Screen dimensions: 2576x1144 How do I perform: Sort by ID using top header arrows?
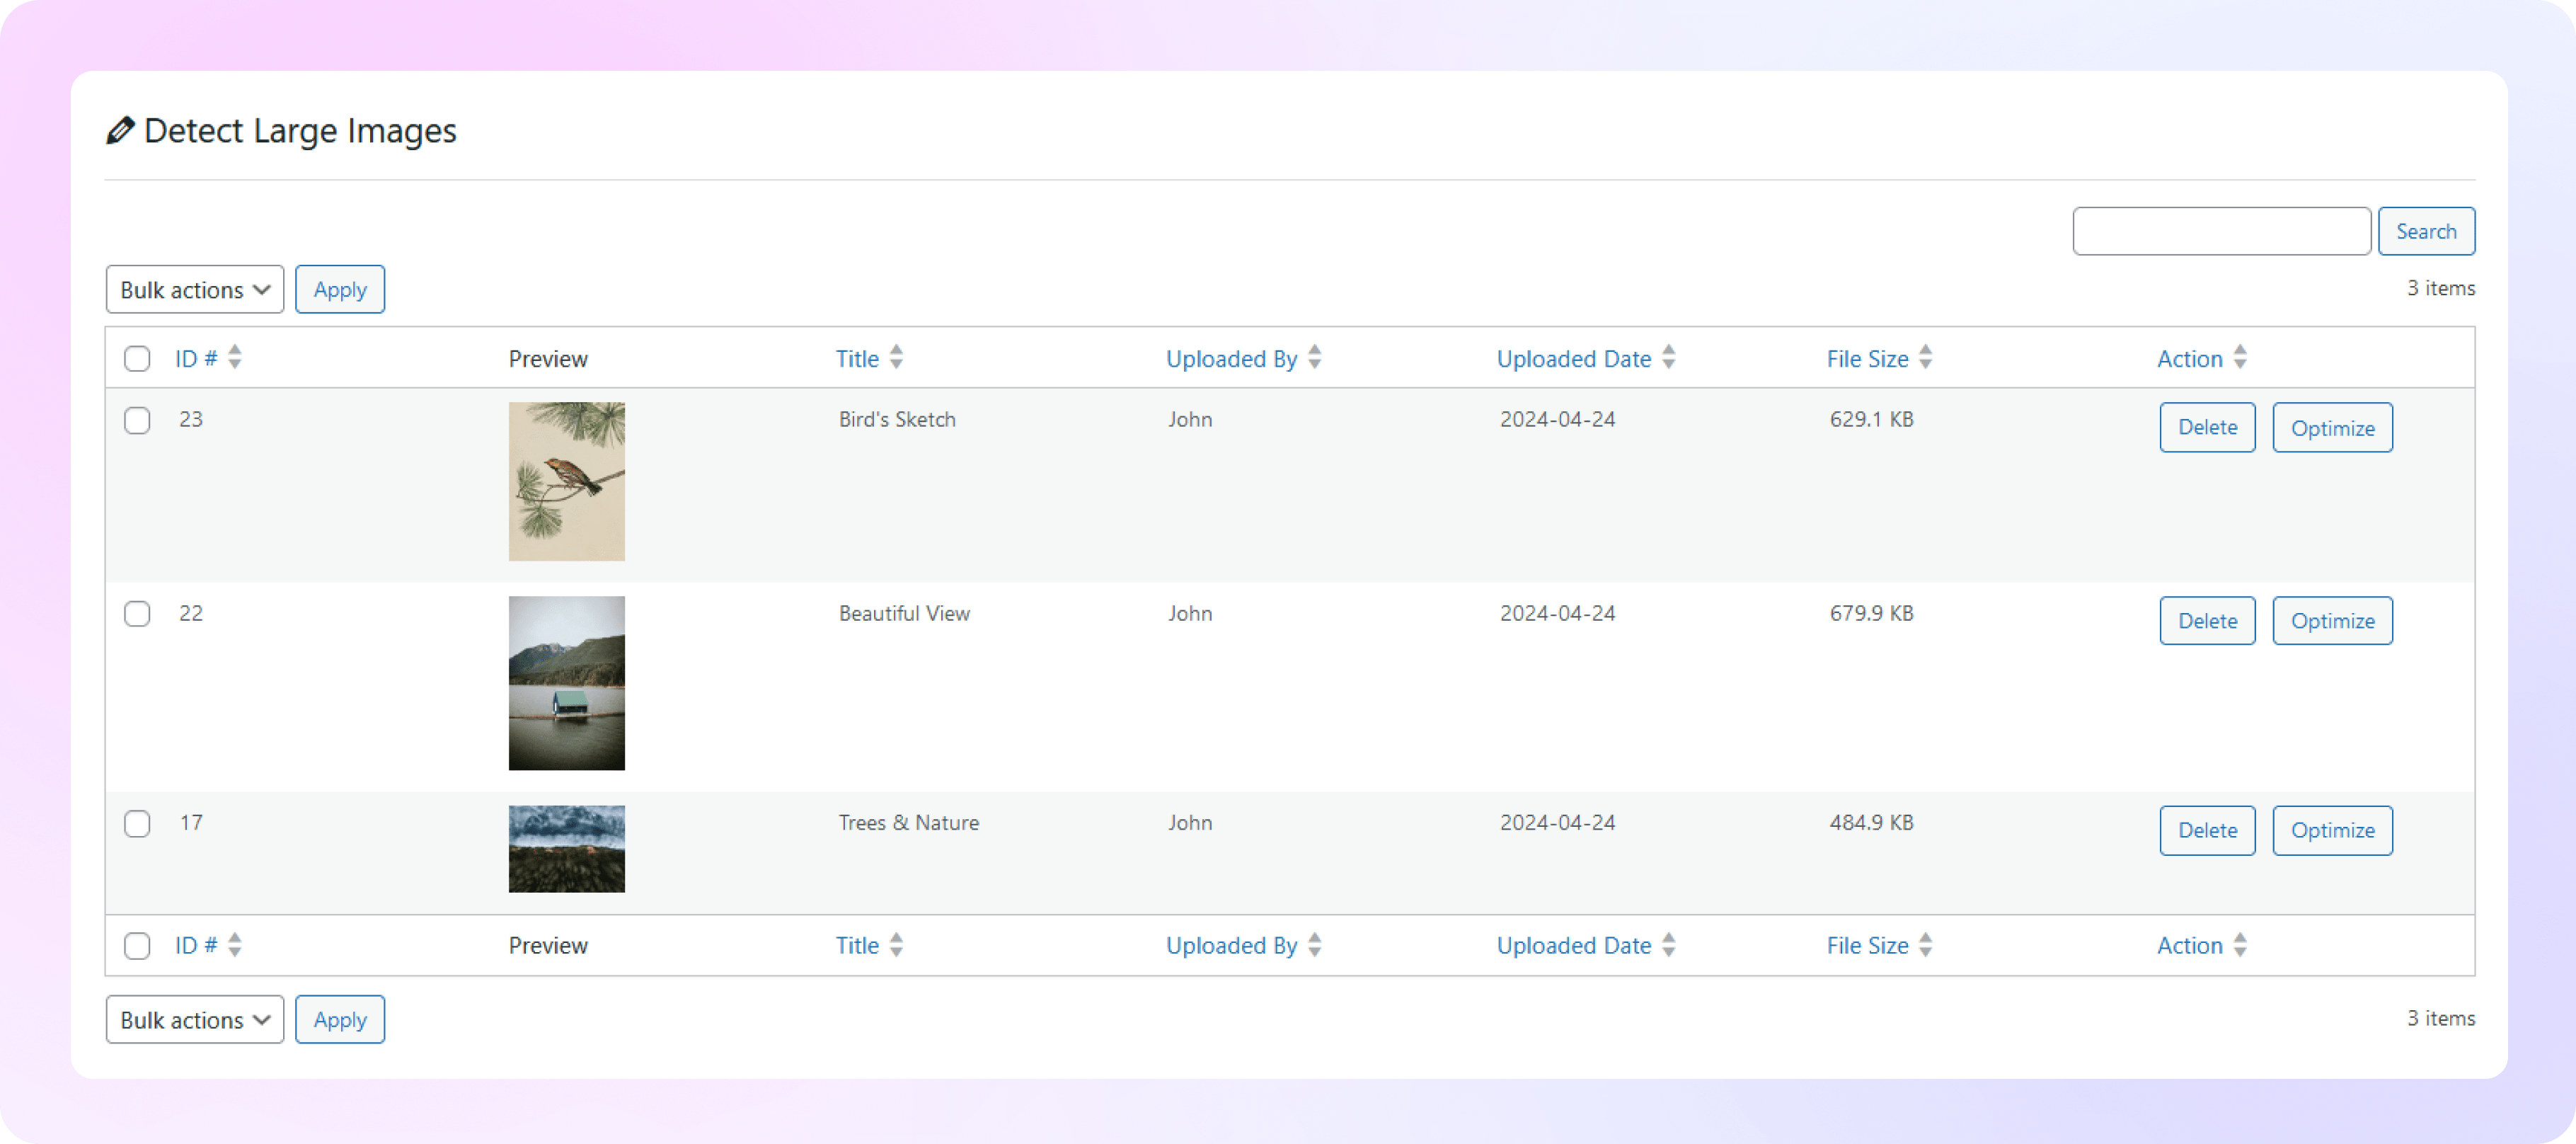point(235,357)
